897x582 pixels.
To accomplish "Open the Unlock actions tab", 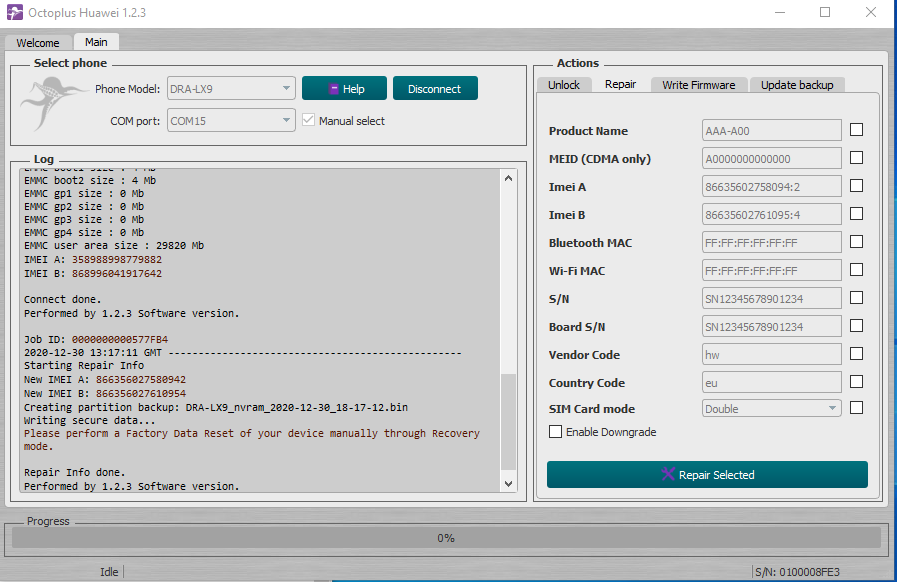I will [563, 85].
